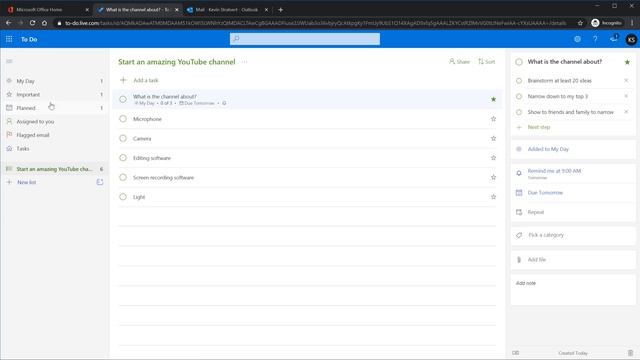Open Chrome three-dot menu
Image resolution: width=640 pixels, height=360 pixels.
[632, 23]
